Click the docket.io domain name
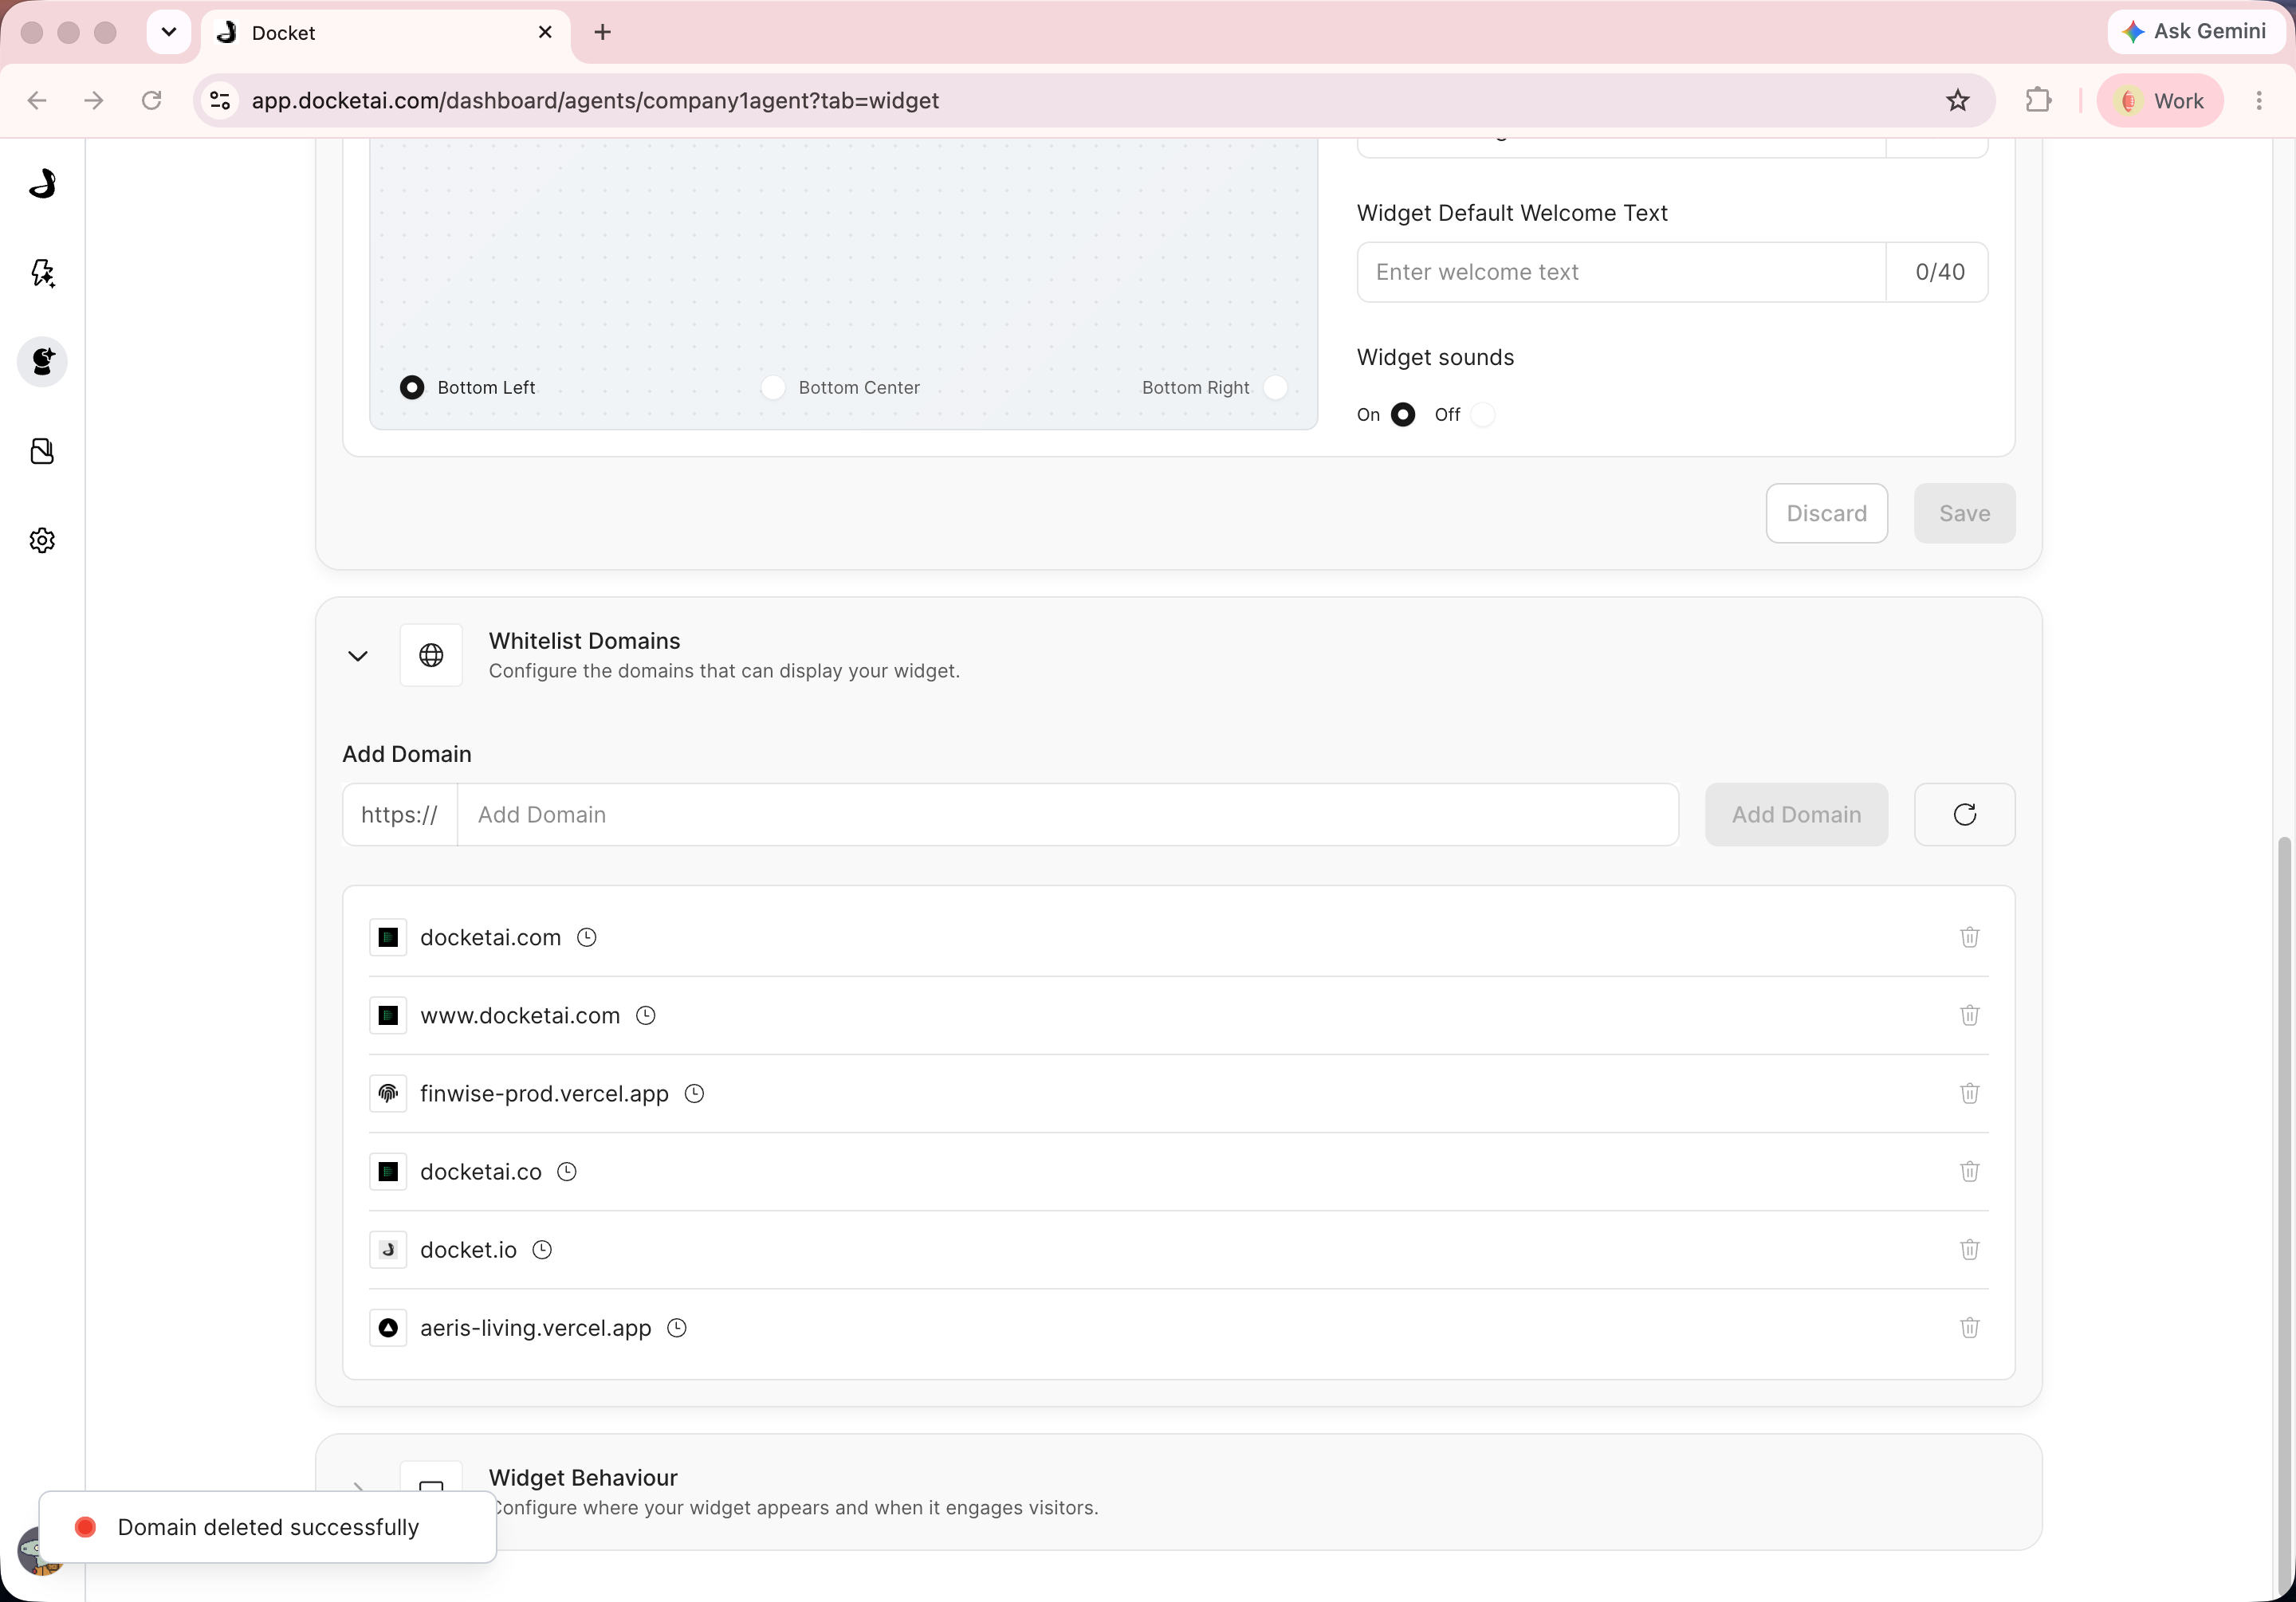Viewport: 2296px width, 1602px height. (468, 1249)
